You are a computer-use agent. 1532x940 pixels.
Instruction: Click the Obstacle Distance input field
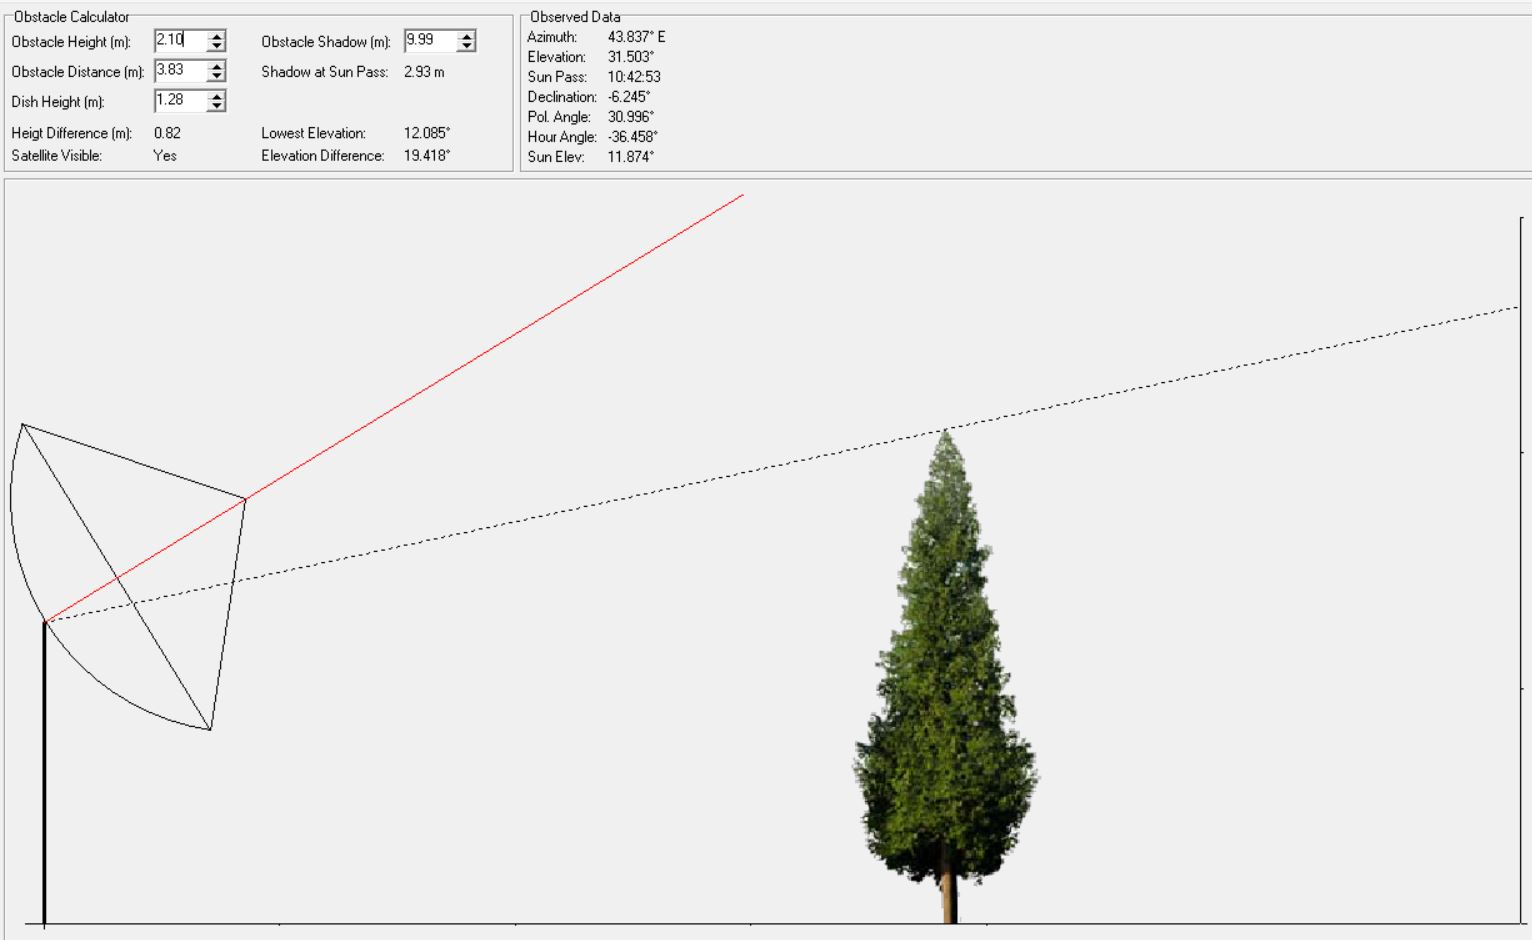click(x=181, y=71)
